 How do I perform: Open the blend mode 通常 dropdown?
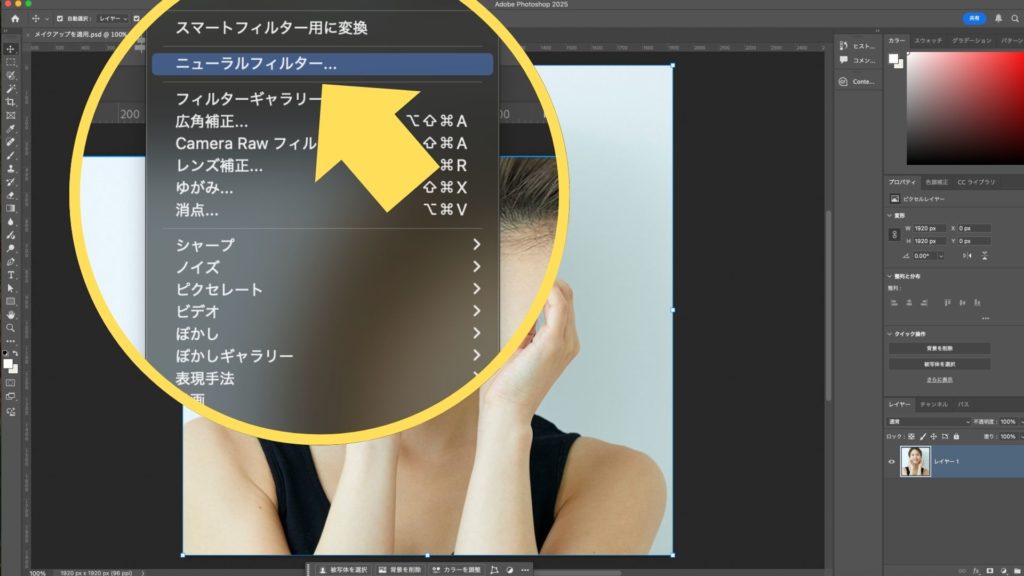tap(929, 422)
